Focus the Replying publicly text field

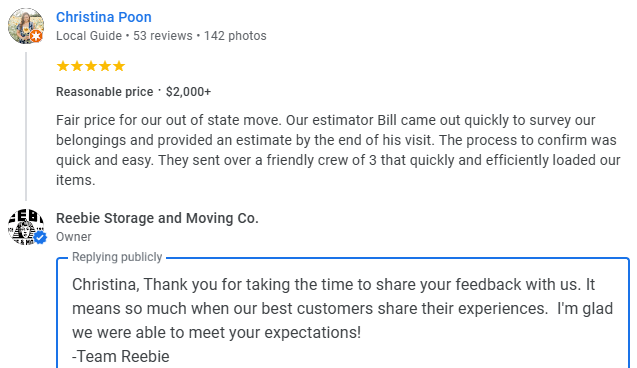343,313
